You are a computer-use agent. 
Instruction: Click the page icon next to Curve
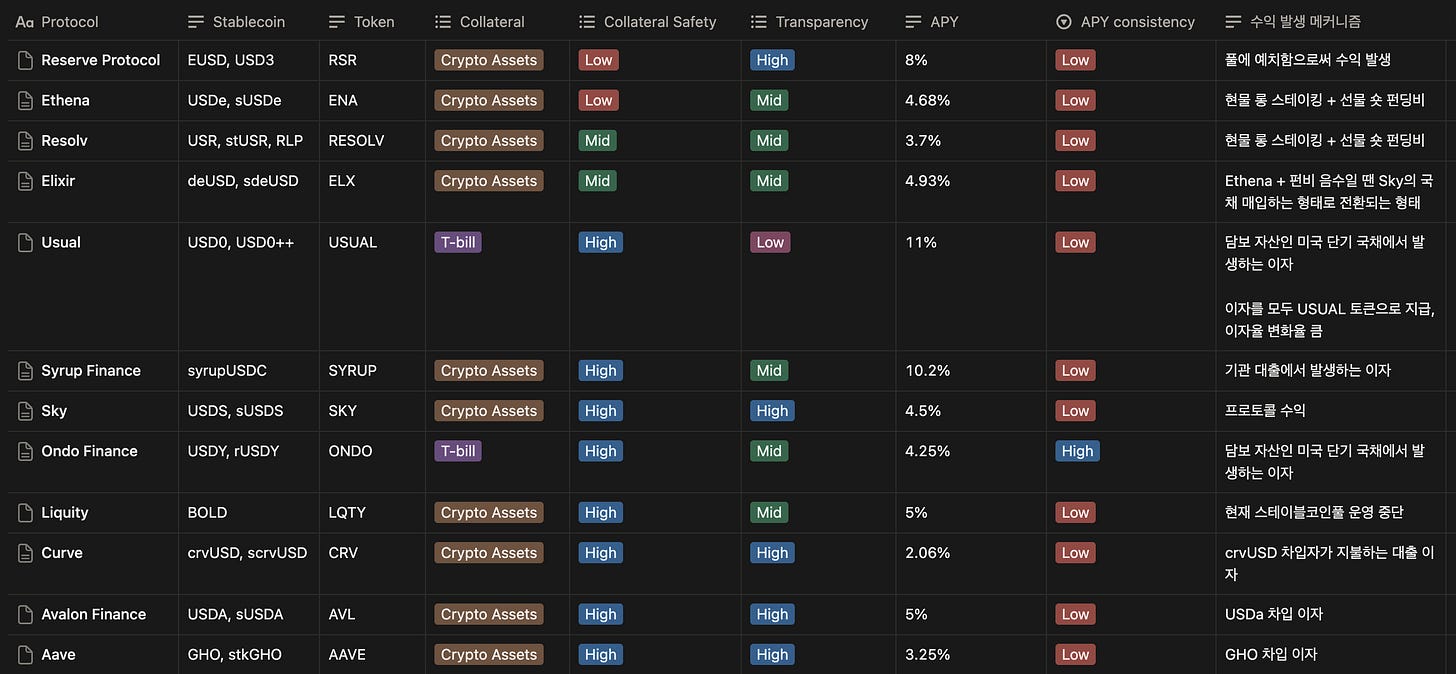coord(26,553)
